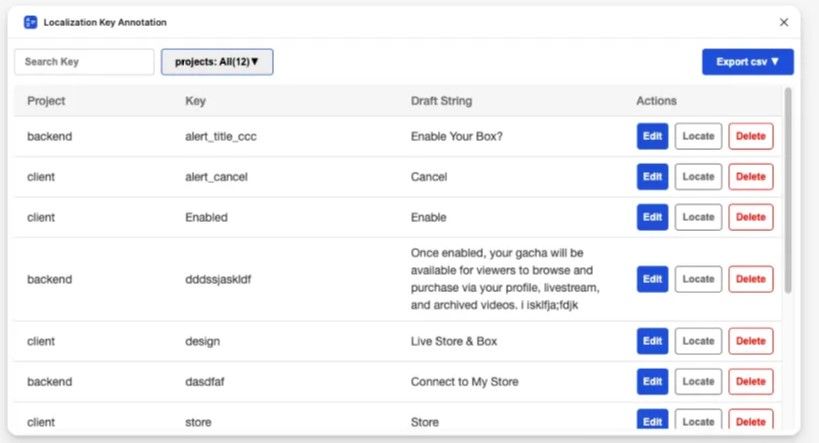The height and width of the screenshot is (443, 819).
Task: Edit the dasdfaf key entry
Action: point(652,381)
